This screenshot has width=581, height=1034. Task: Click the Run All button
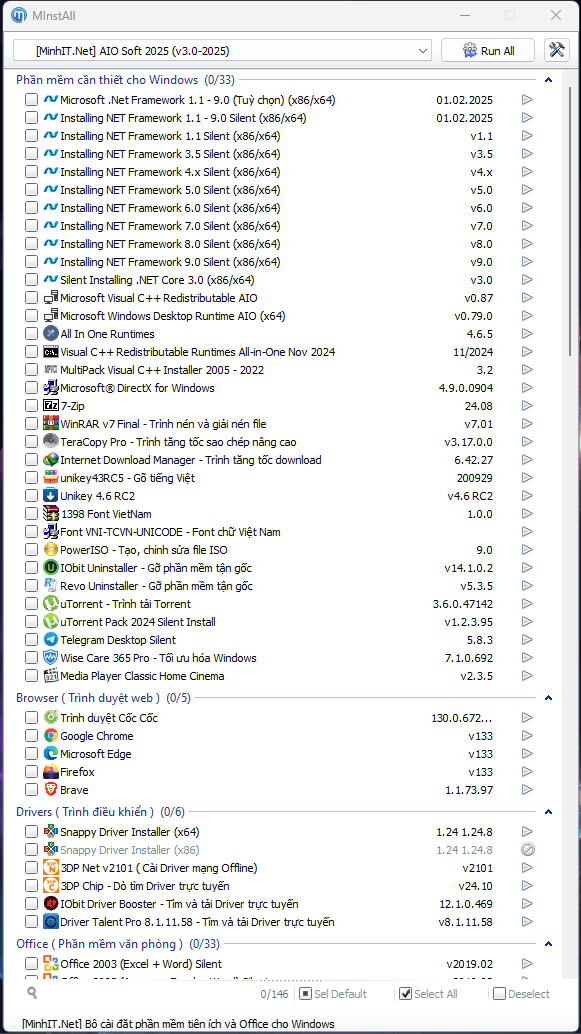489,51
